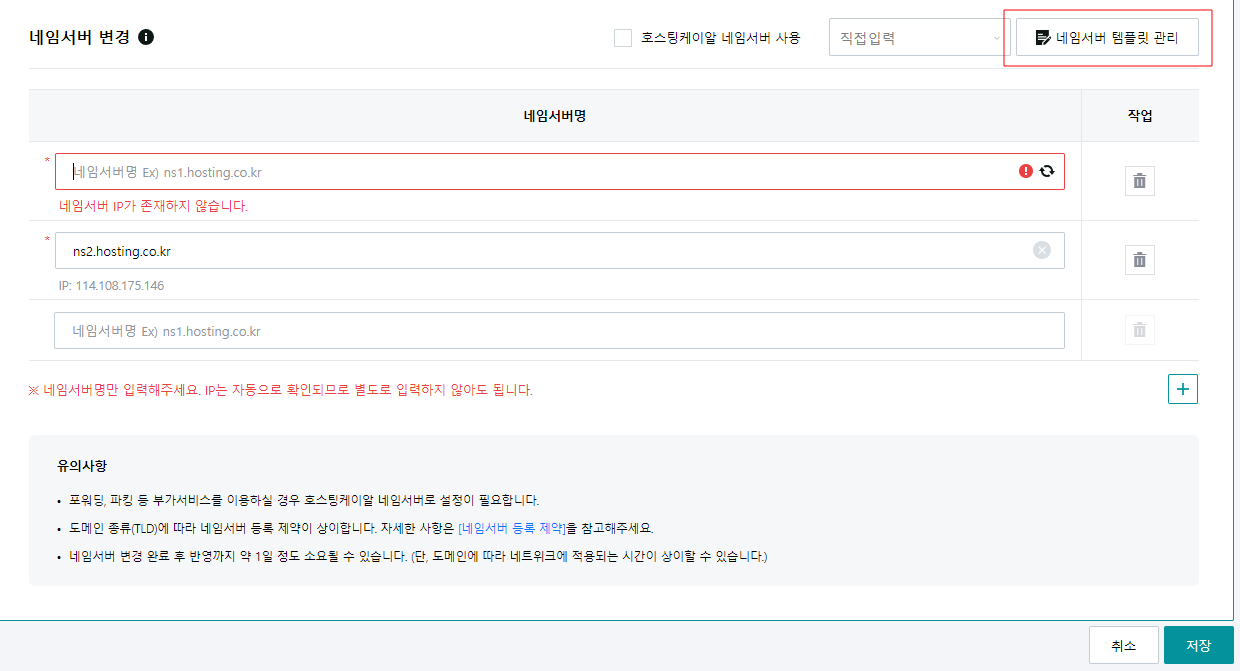Click the 네임서버 변경 title

tap(80, 38)
